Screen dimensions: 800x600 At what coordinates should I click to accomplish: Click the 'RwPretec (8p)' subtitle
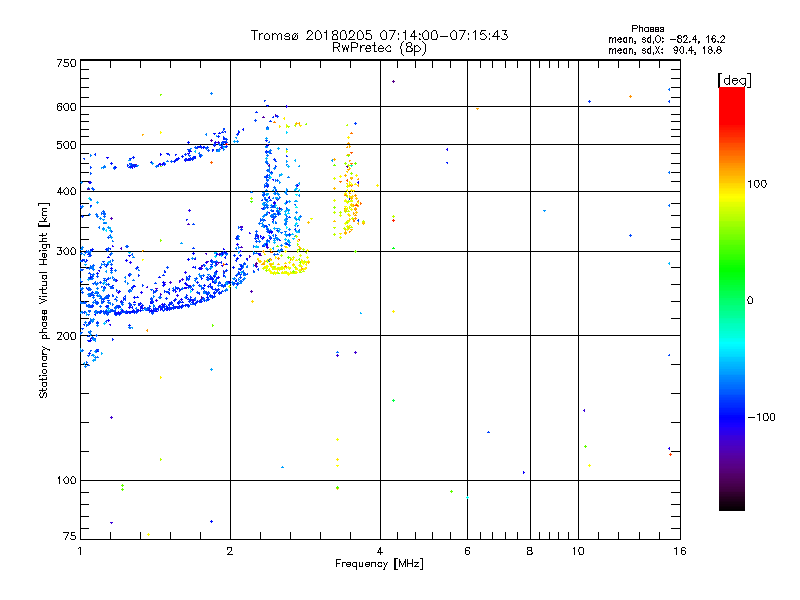point(379,48)
